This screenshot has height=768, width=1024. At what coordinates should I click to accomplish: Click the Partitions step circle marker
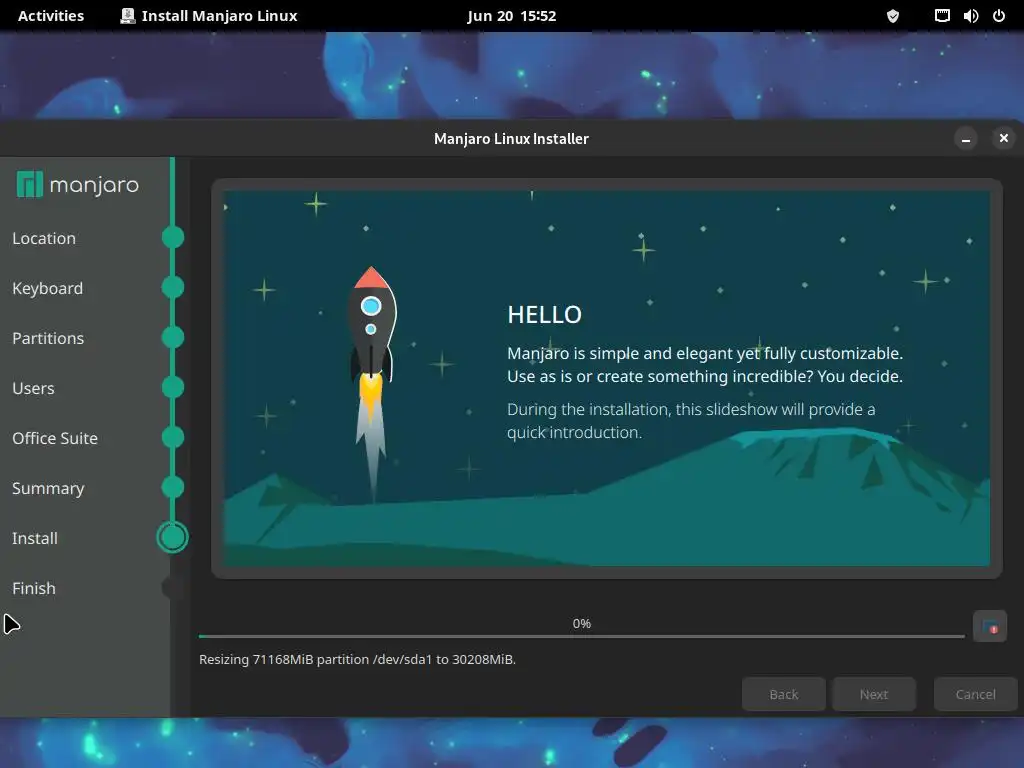coord(173,337)
